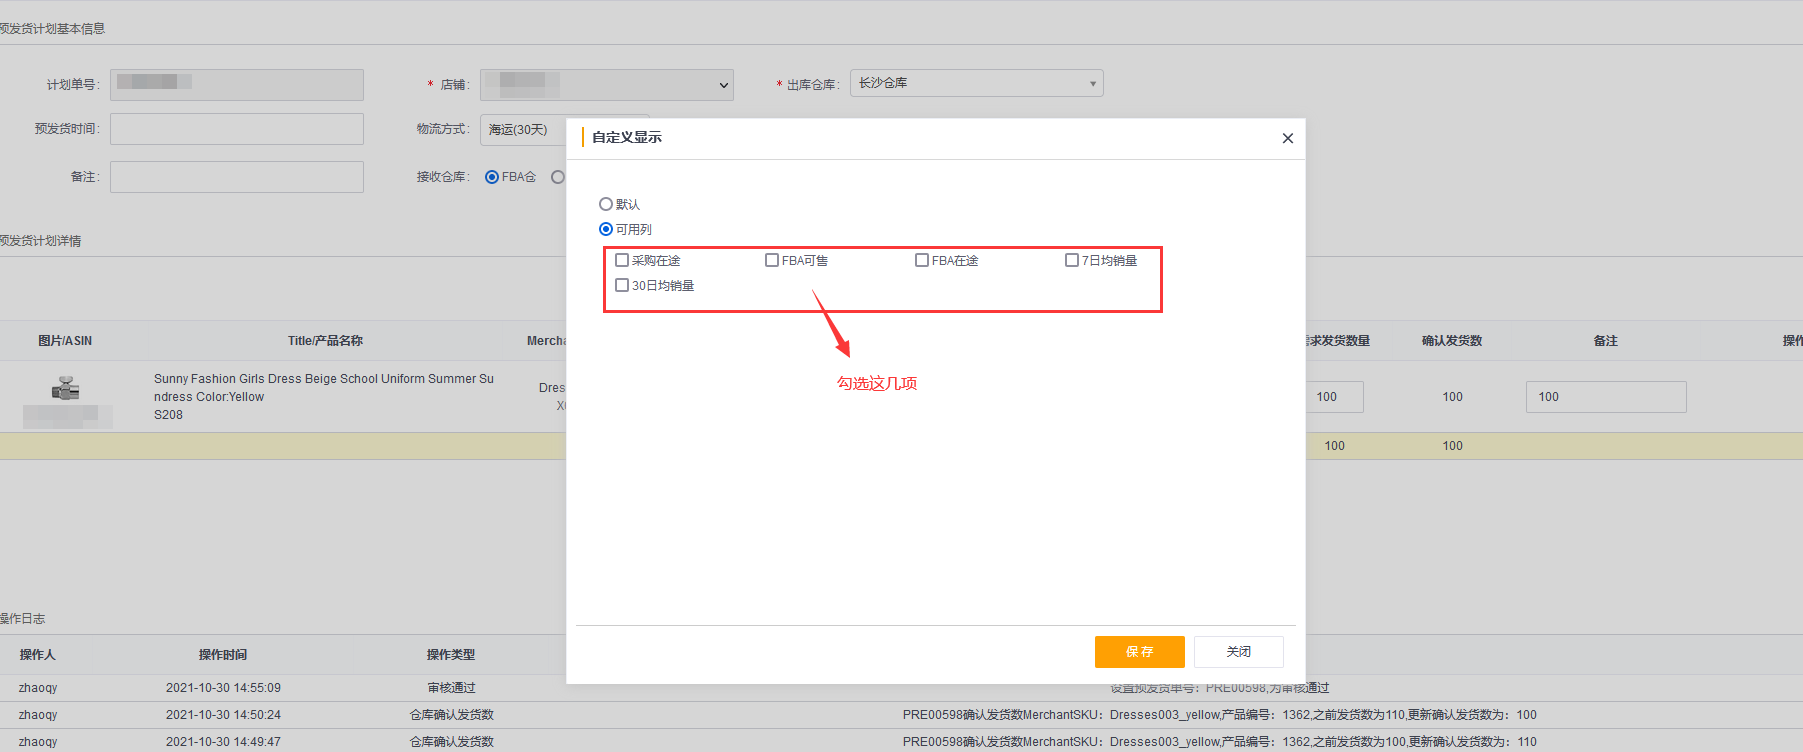Click the 要求发货数量 input with 100
The width and height of the screenshot is (1803, 752).
pos(1334,397)
